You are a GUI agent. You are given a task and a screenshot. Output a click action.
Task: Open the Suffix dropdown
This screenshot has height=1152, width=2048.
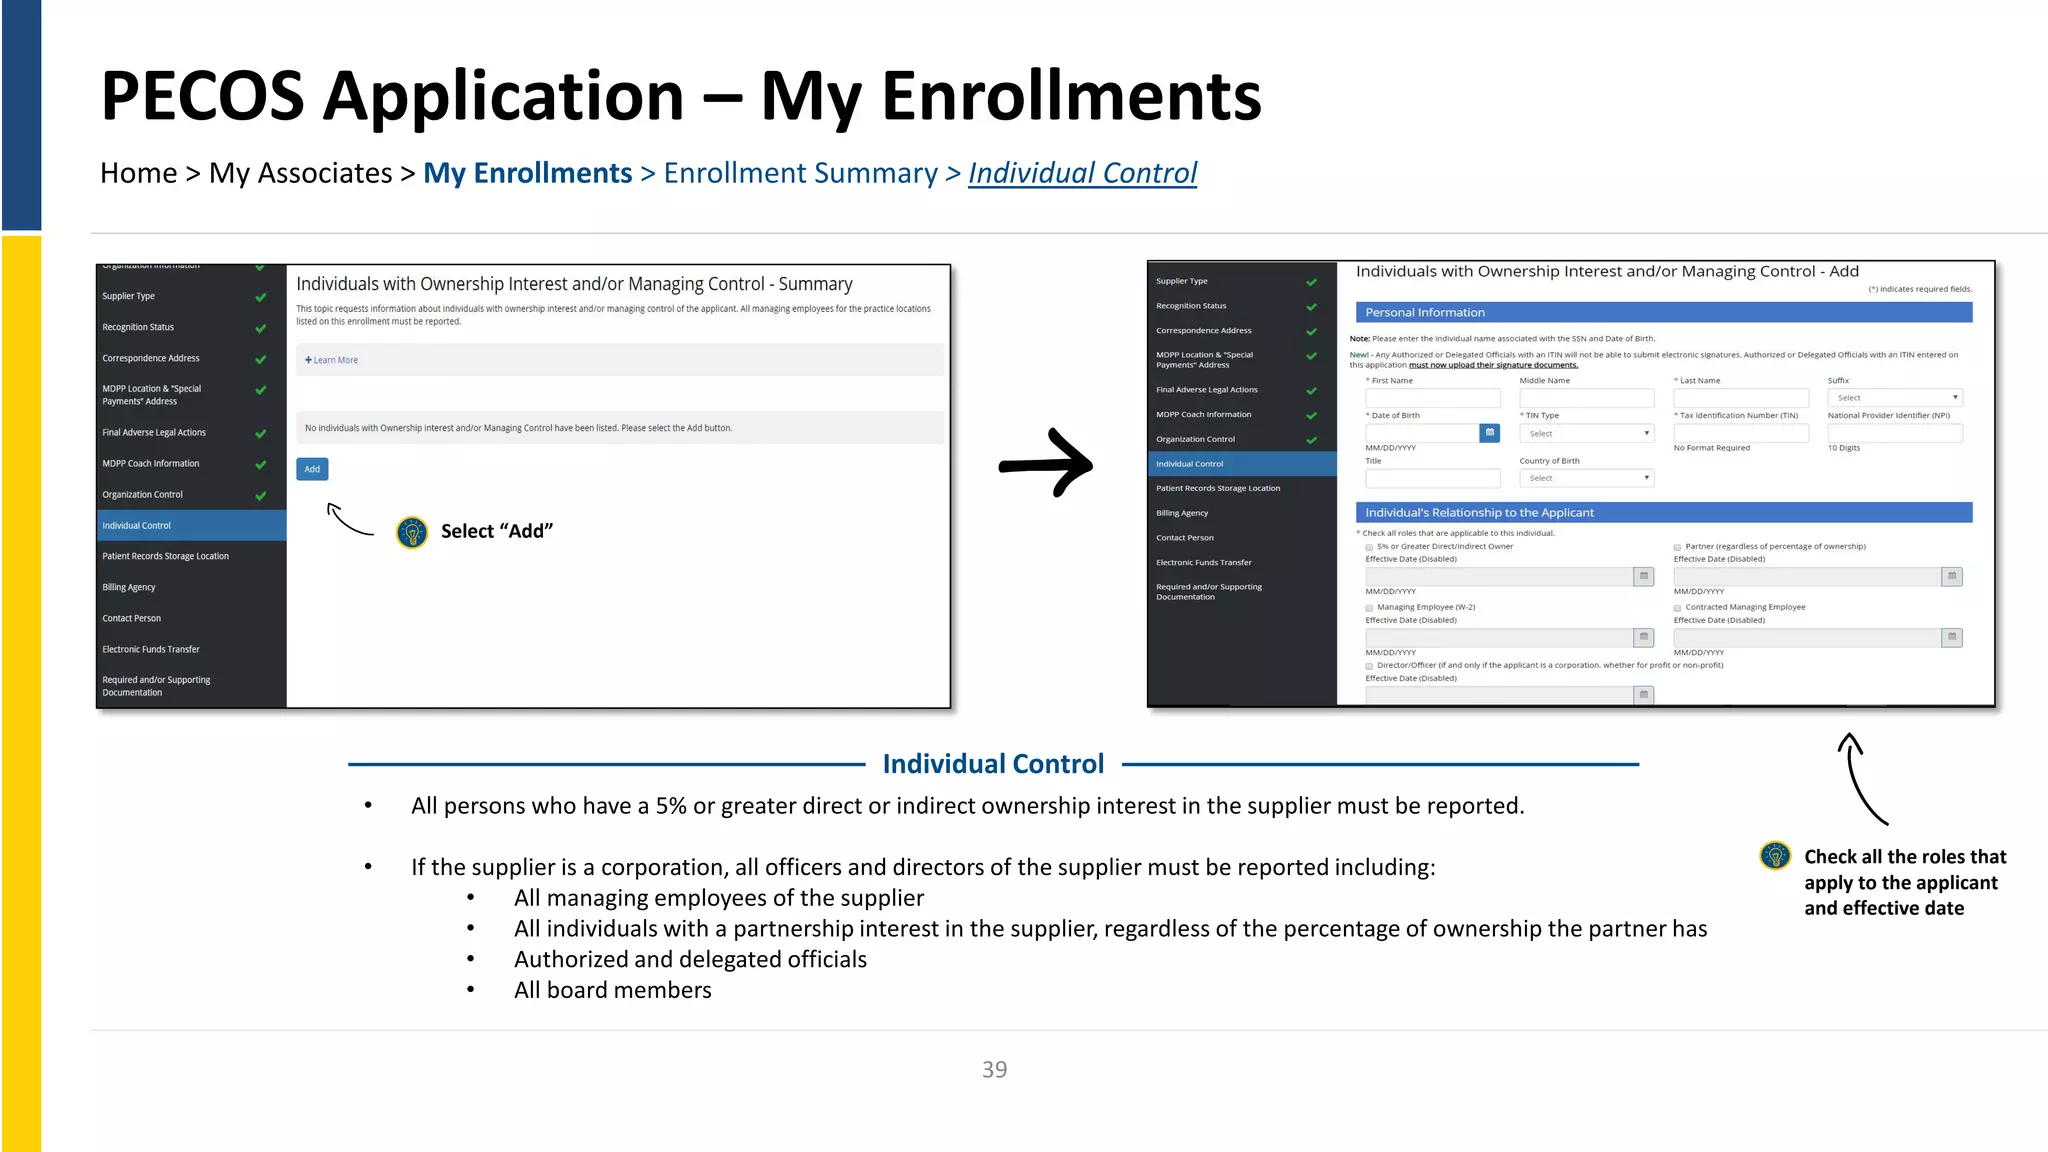(x=1895, y=397)
